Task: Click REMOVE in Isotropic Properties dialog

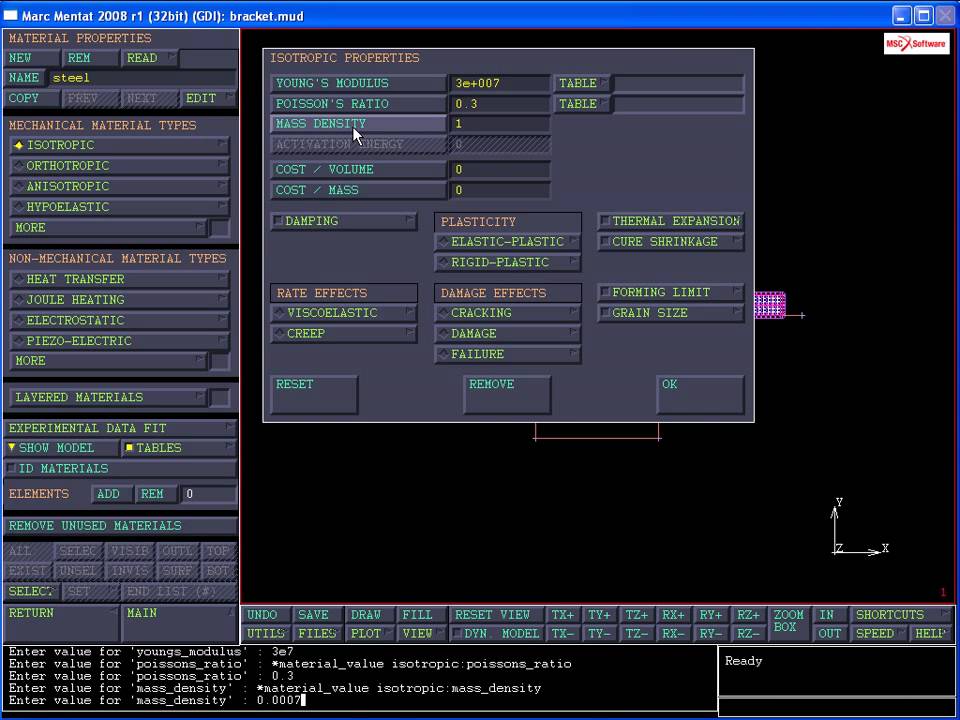Action: (508, 395)
